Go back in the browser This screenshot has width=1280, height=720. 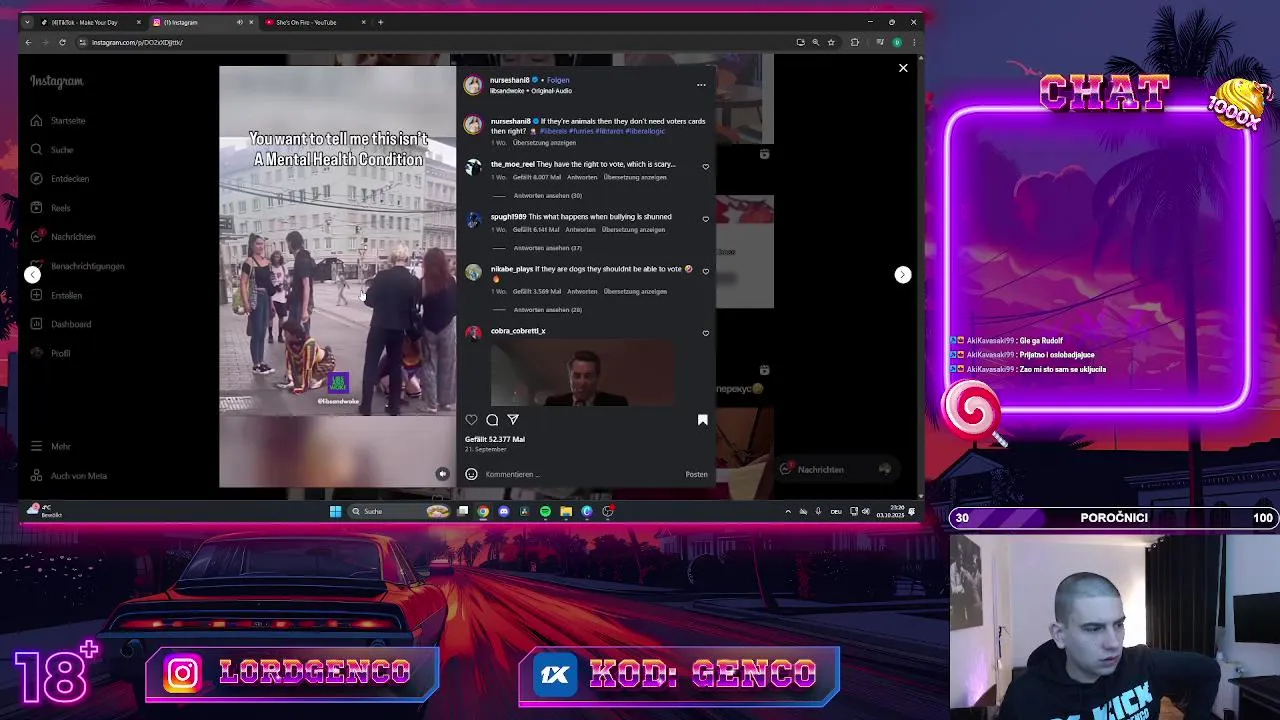(x=28, y=42)
